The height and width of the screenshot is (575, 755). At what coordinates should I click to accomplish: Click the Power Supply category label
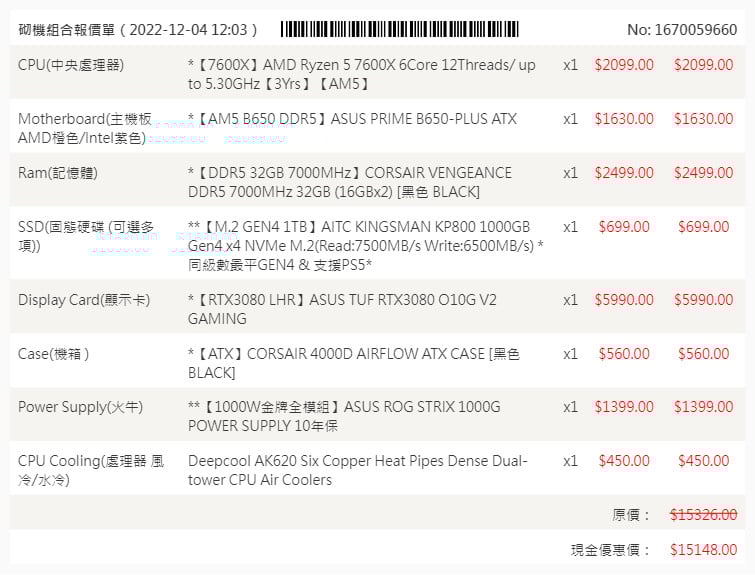click(x=80, y=407)
